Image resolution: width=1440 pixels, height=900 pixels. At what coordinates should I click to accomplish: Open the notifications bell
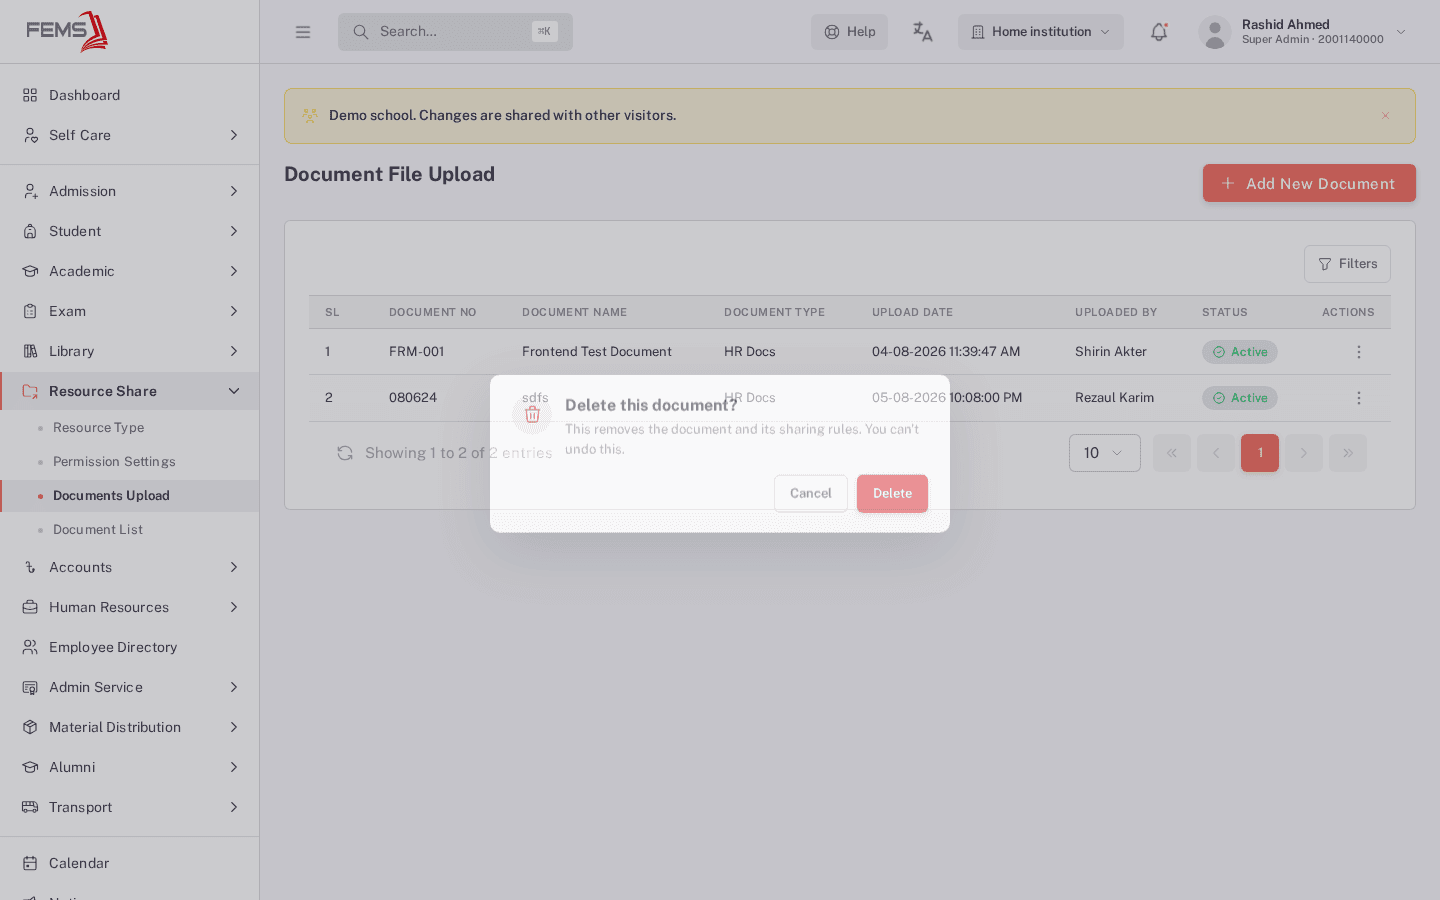1159,32
